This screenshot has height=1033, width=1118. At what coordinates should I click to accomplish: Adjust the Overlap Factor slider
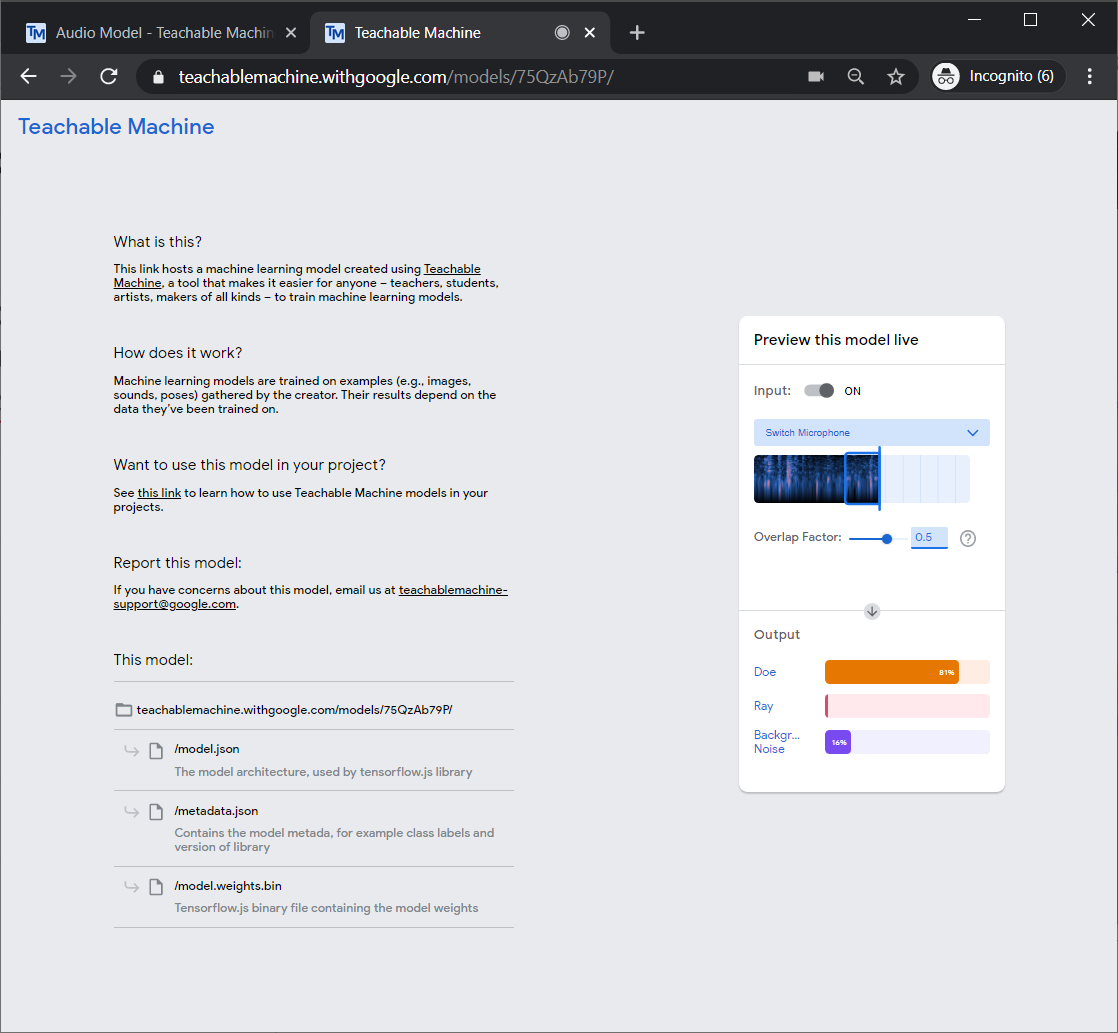pos(878,539)
